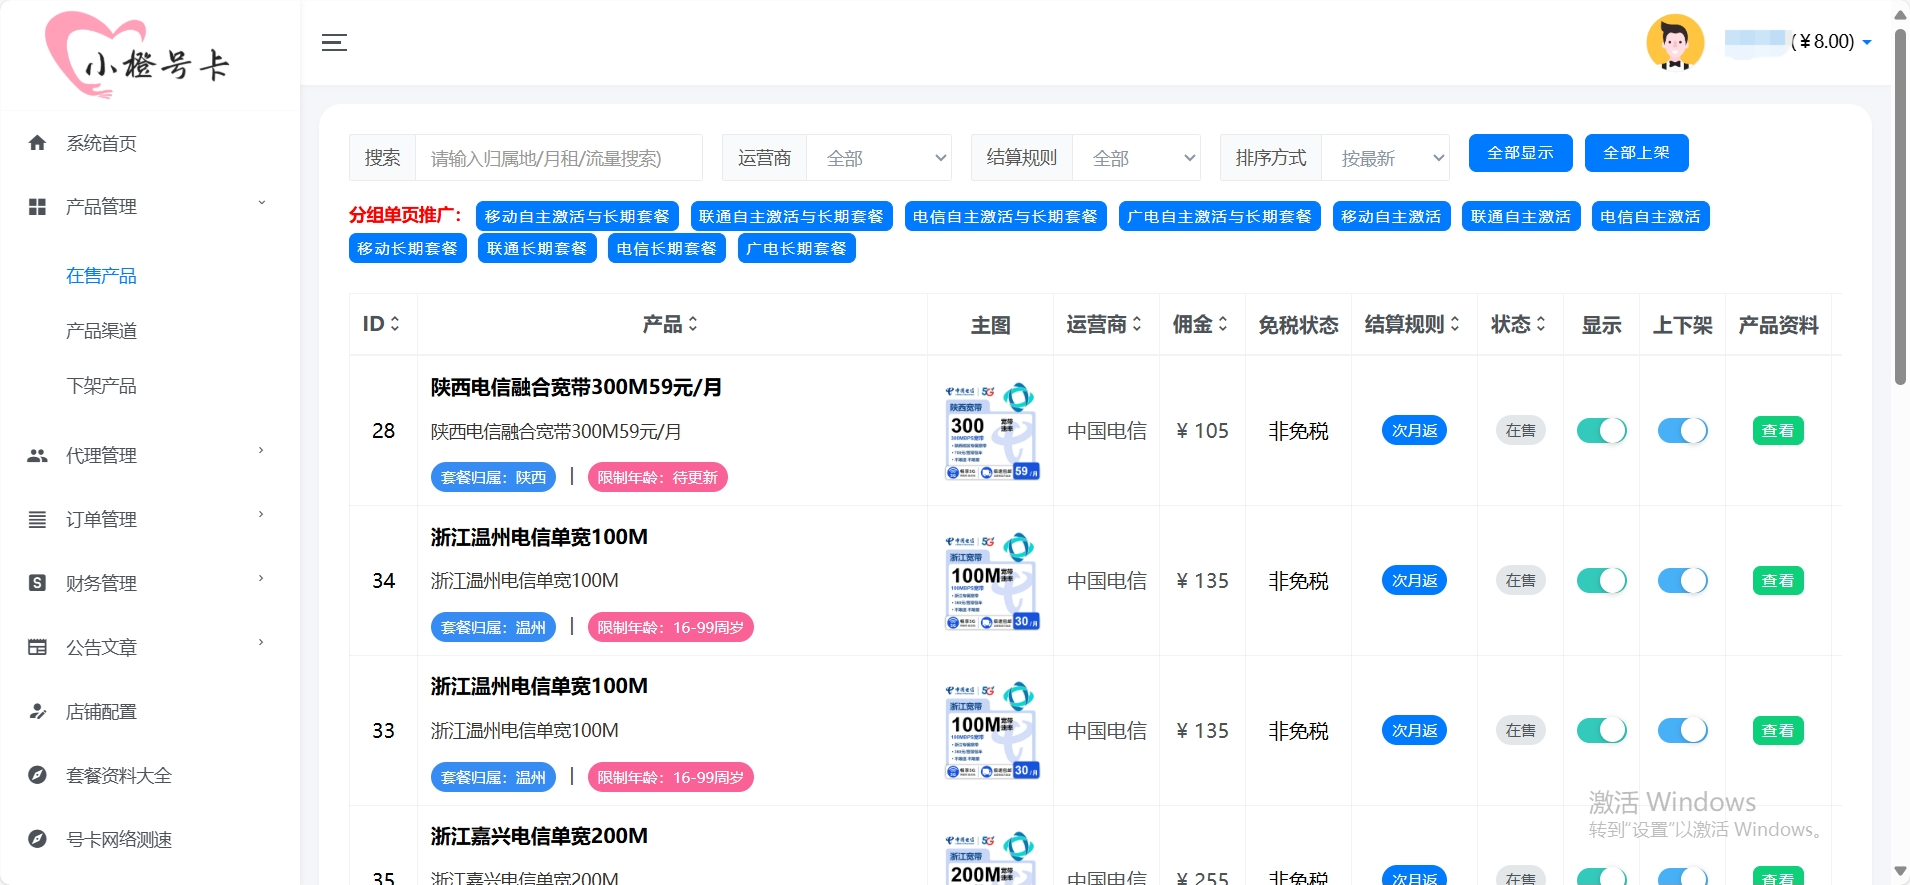Sort table by 佣金 column arrows

point(1223,324)
